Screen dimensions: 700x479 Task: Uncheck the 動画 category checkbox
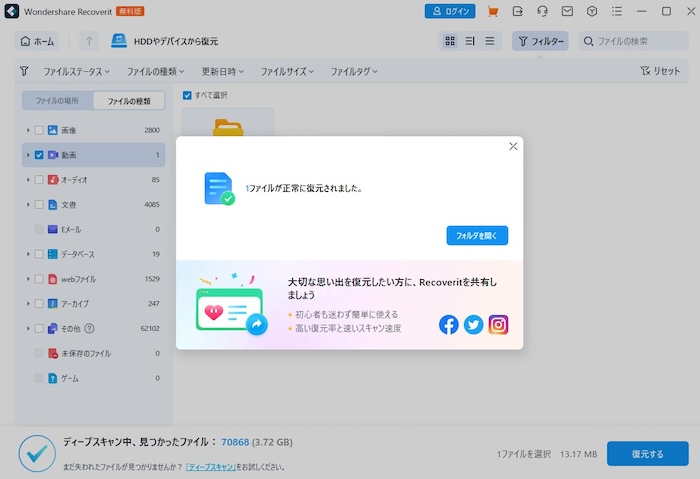(39, 155)
